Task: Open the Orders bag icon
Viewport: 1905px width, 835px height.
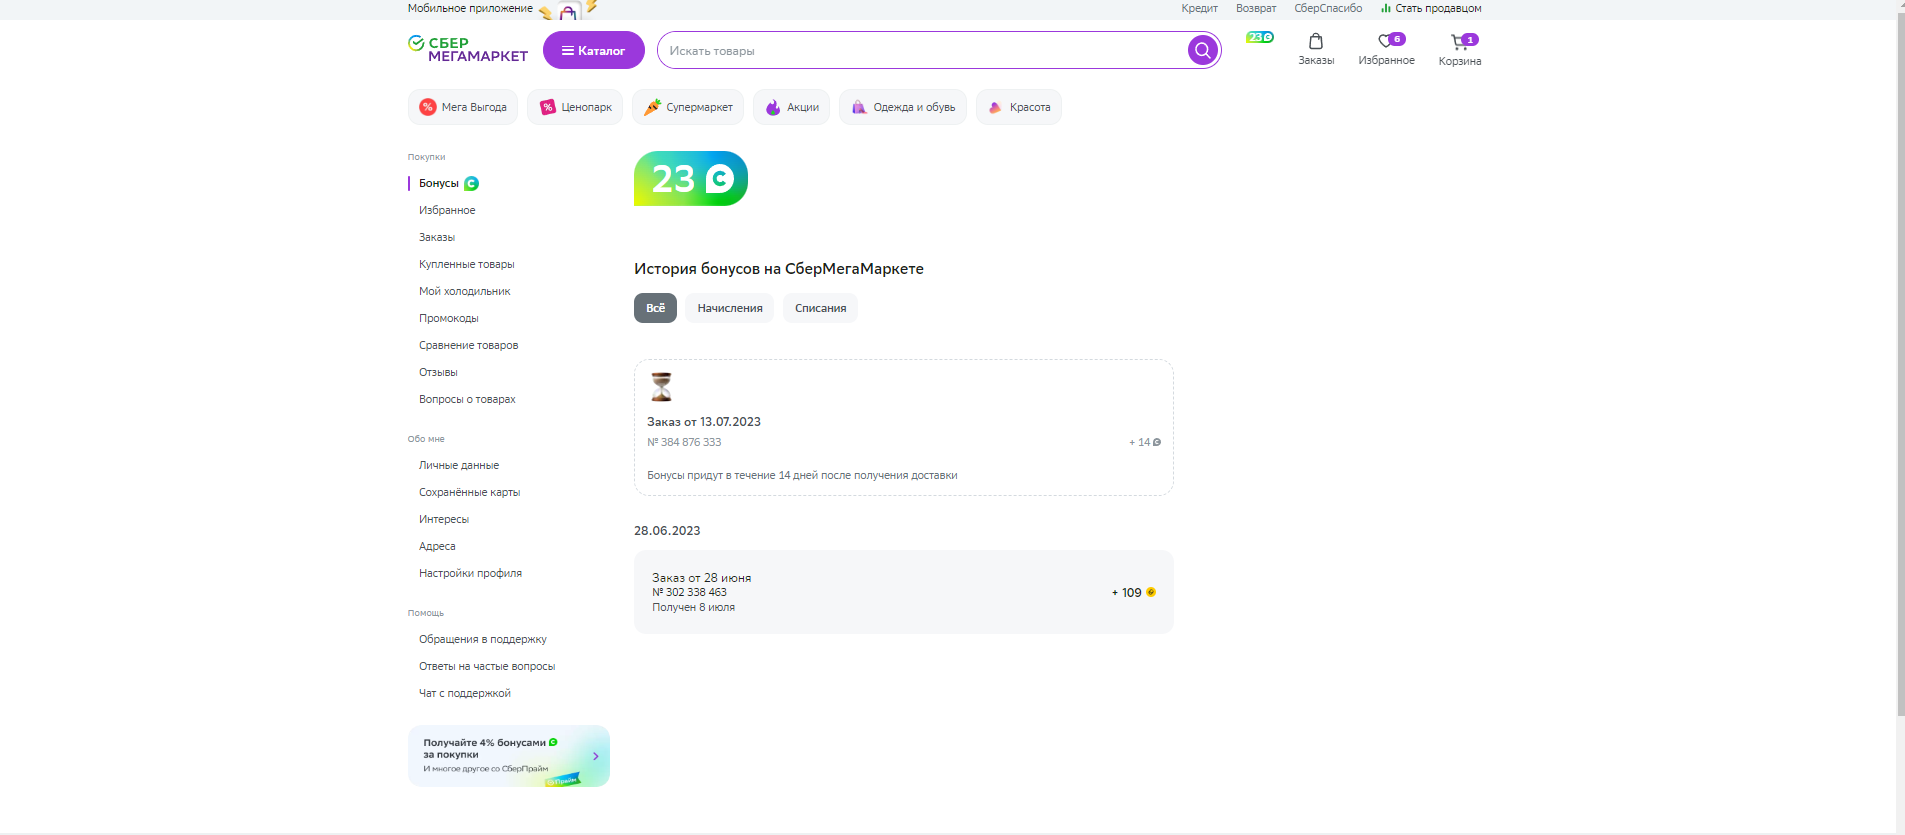Action: 1316,41
